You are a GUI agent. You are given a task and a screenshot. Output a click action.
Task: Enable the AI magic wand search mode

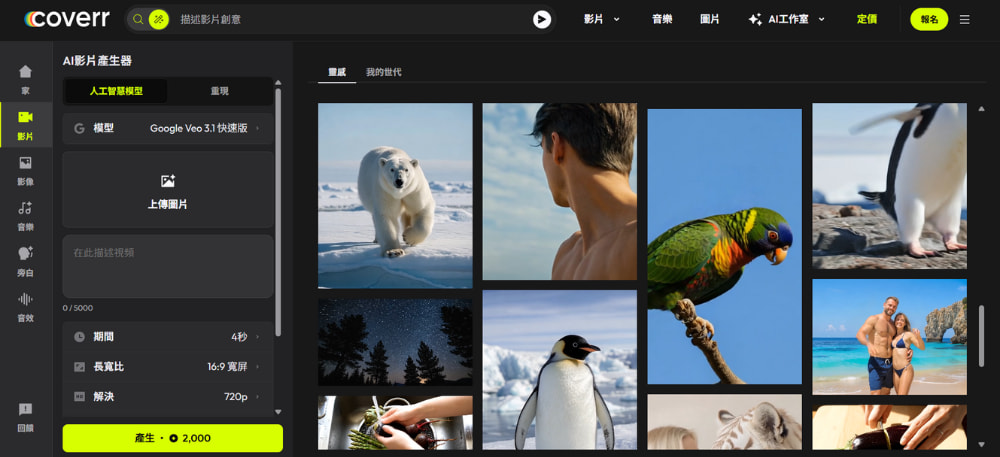click(x=158, y=19)
